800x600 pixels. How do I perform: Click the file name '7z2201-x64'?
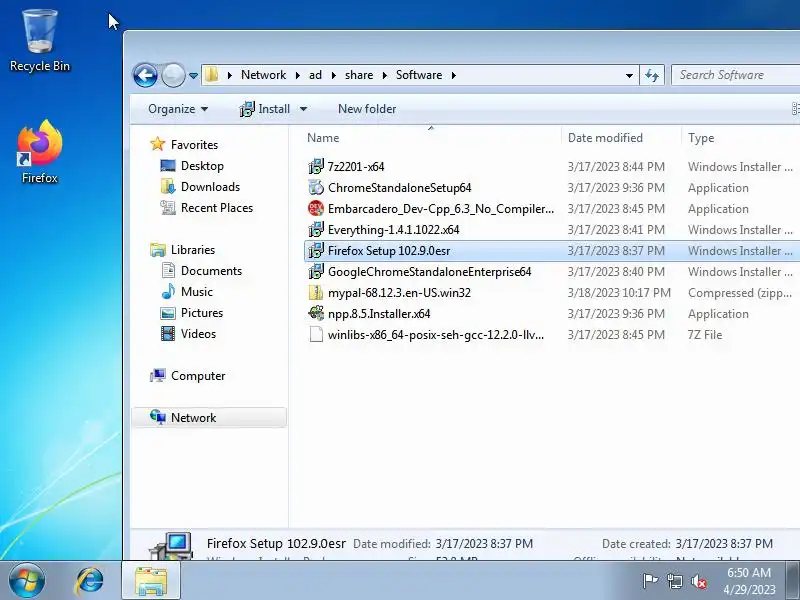[356, 167]
